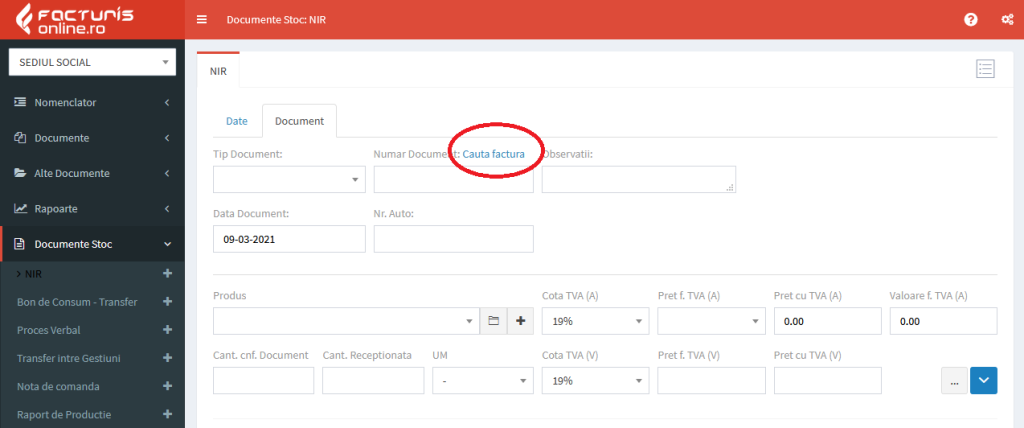This screenshot has height=428, width=1024.
Task: Add new Nota de comanda plus icon
Action: tap(167, 386)
